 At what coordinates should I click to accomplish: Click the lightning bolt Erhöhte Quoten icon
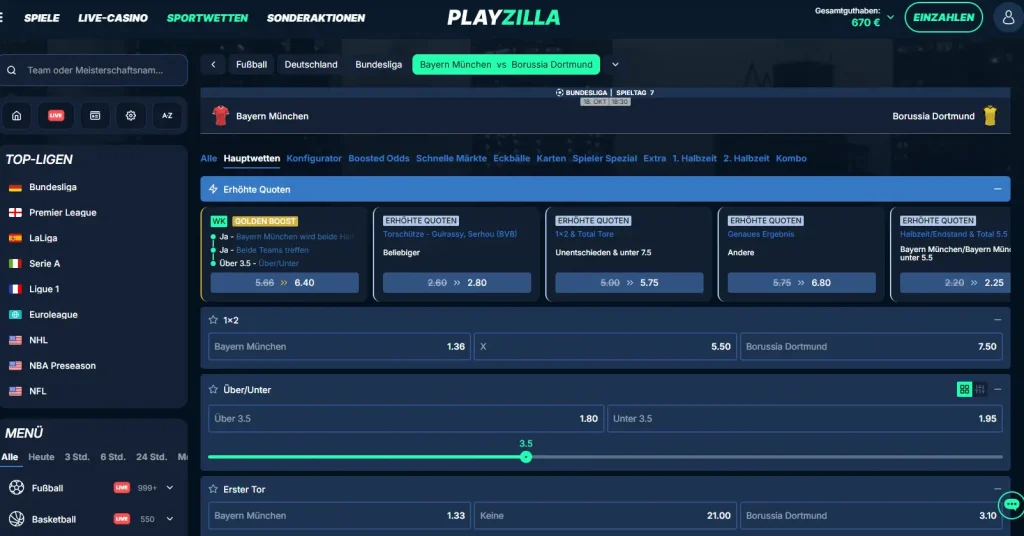(x=213, y=189)
